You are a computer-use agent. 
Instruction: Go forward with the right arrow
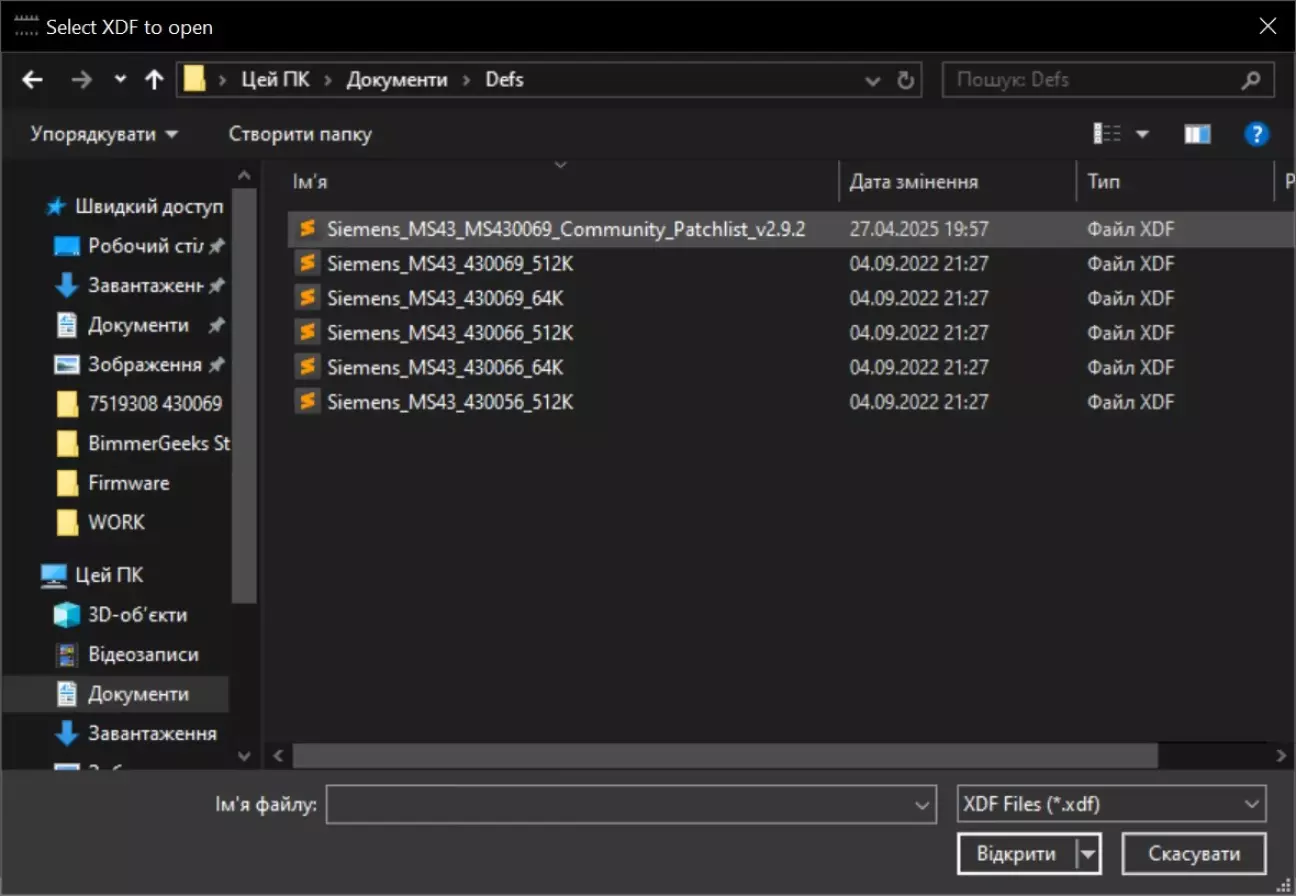82,80
